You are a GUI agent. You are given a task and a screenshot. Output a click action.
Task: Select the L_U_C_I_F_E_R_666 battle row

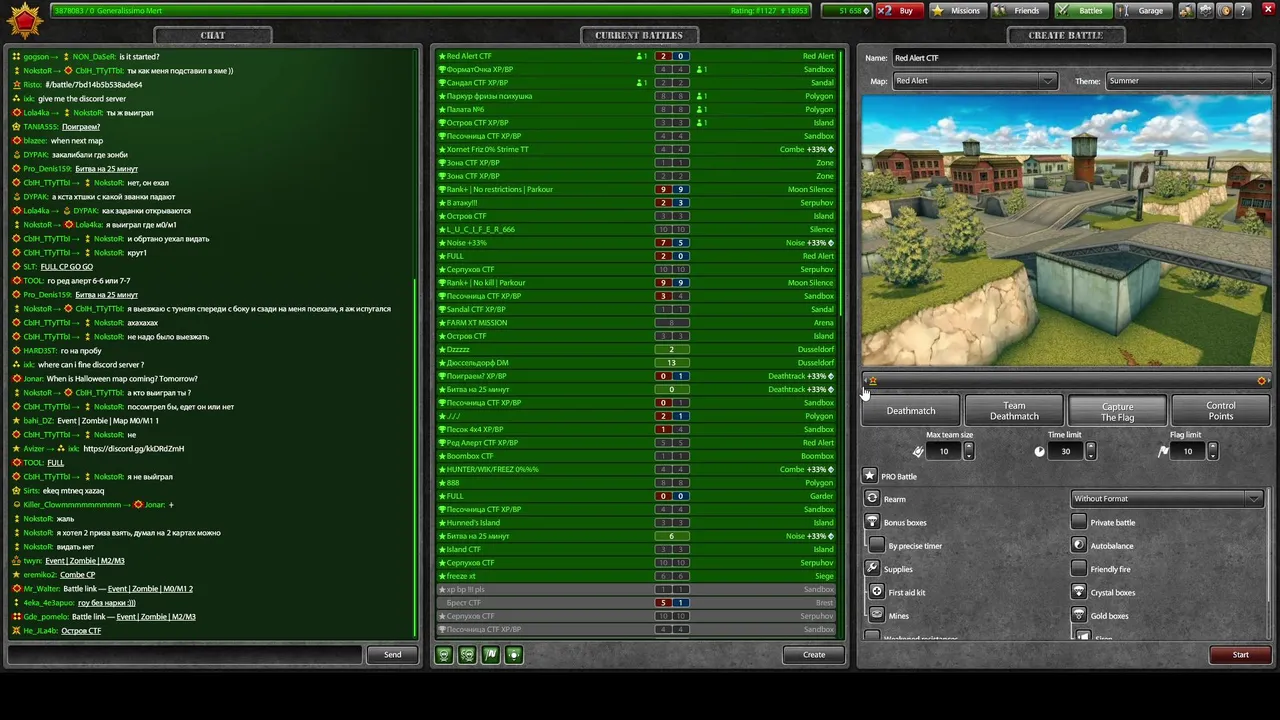click(636, 229)
